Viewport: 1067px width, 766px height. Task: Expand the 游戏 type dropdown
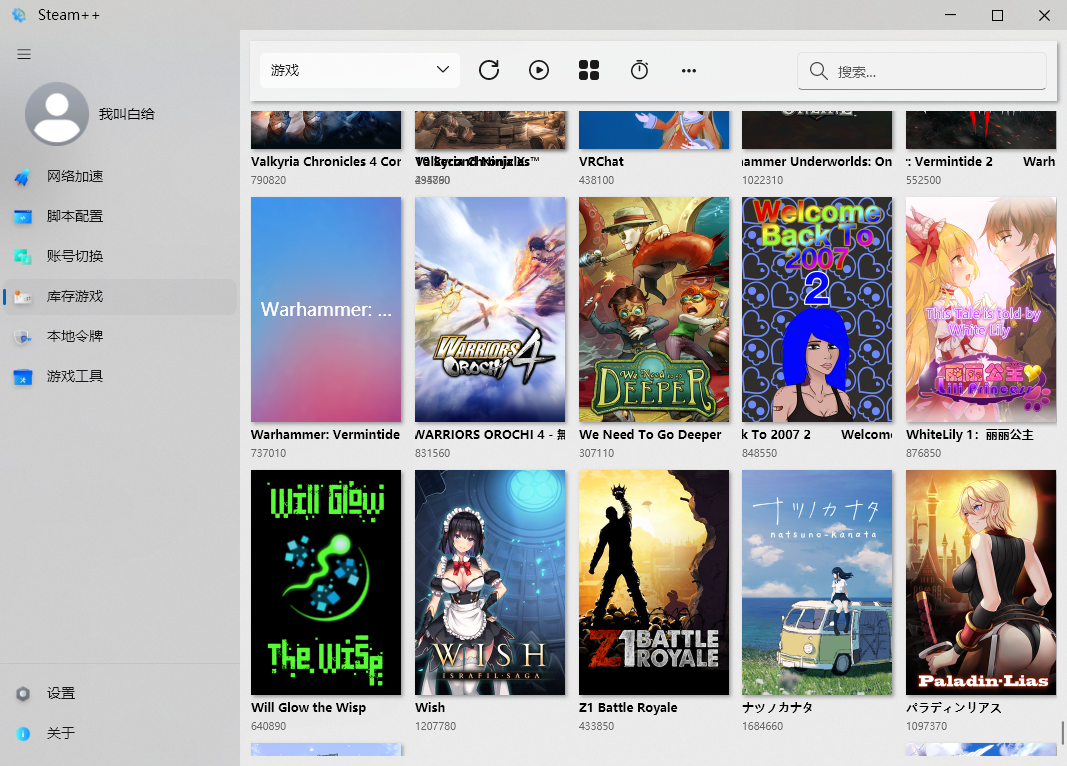[x=360, y=70]
